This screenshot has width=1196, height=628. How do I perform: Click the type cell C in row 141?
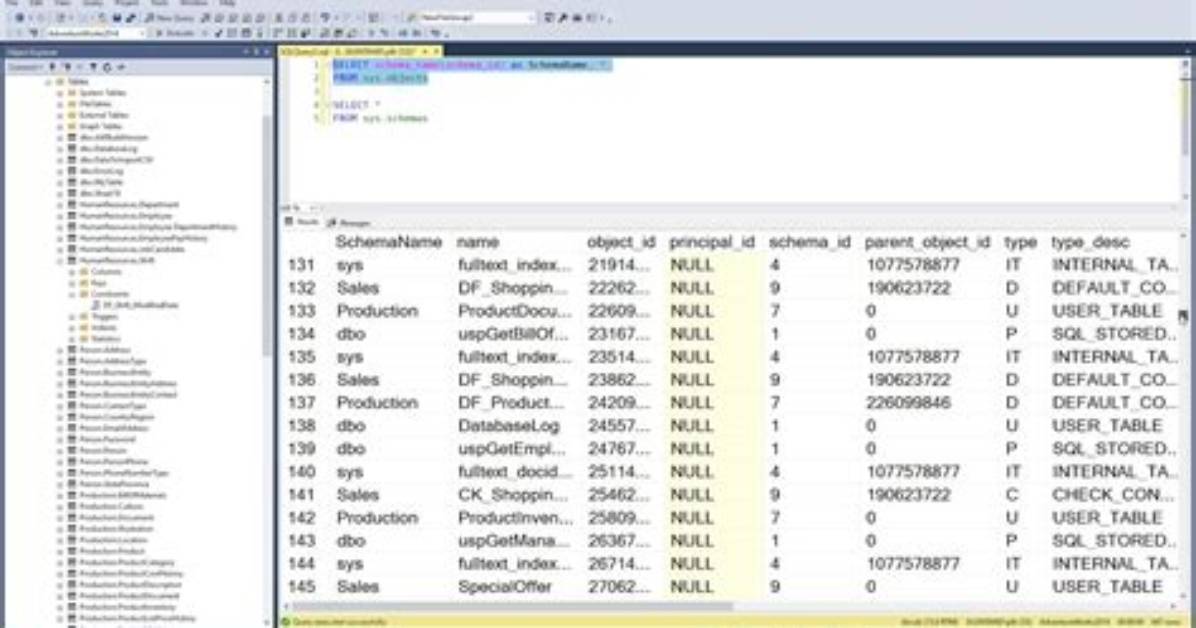click(x=1012, y=494)
